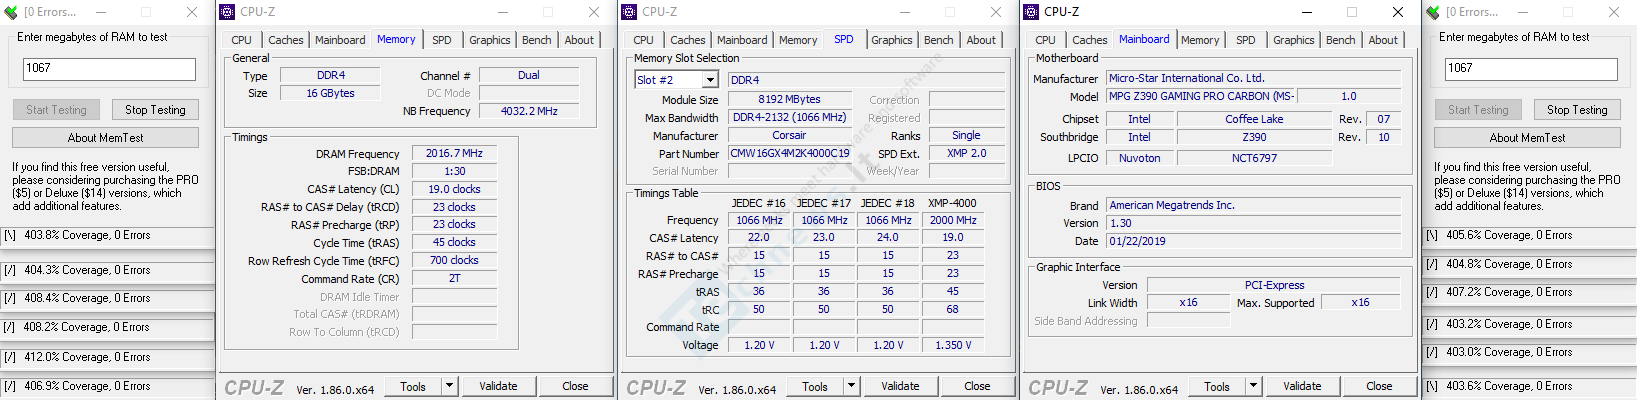Click the MemTest icon in the rightmost window title bar
1637x400 pixels.
pos(1434,12)
